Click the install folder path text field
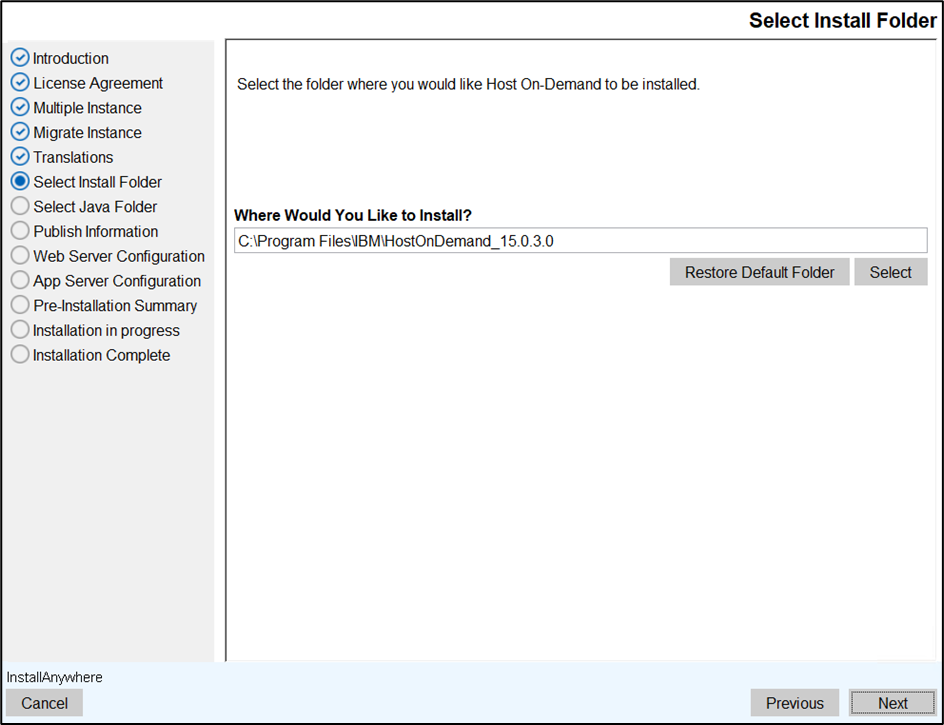The width and height of the screenshot is (944, 725). pos(580,240)
